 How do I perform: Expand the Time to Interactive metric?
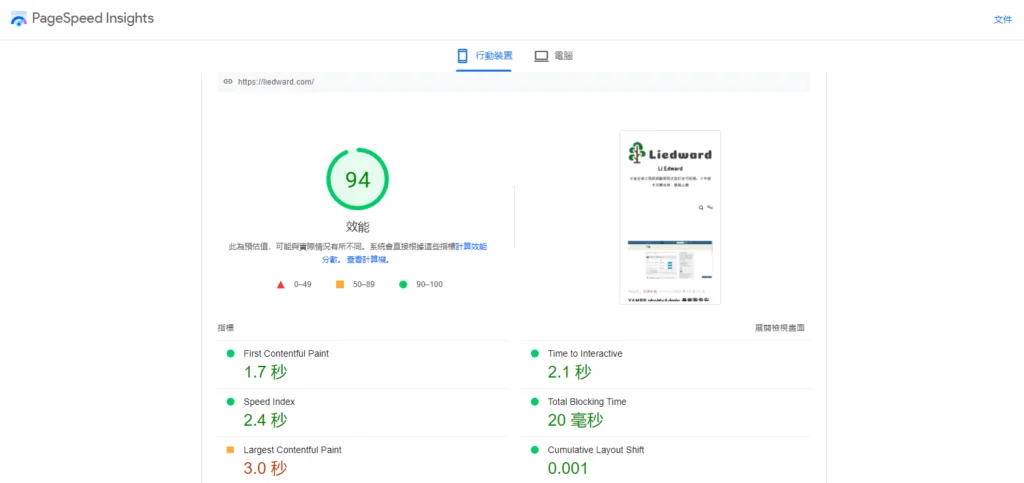666,364
